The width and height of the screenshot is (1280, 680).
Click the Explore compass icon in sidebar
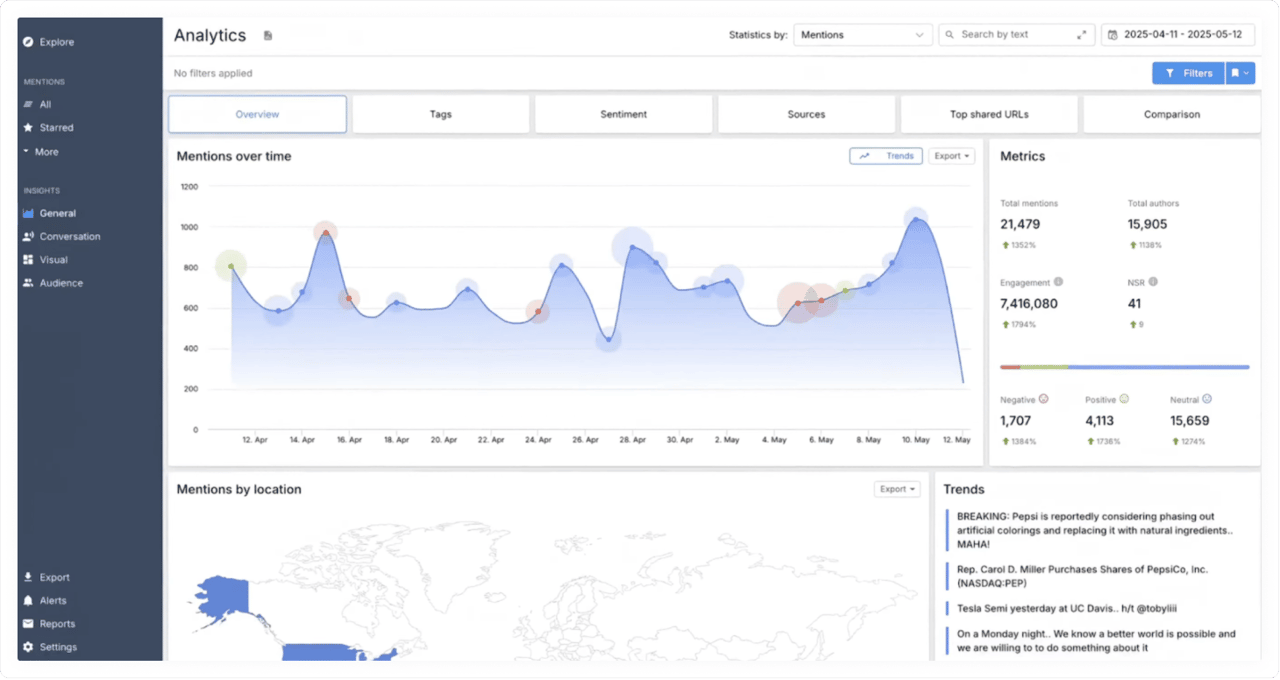(28, 42)
